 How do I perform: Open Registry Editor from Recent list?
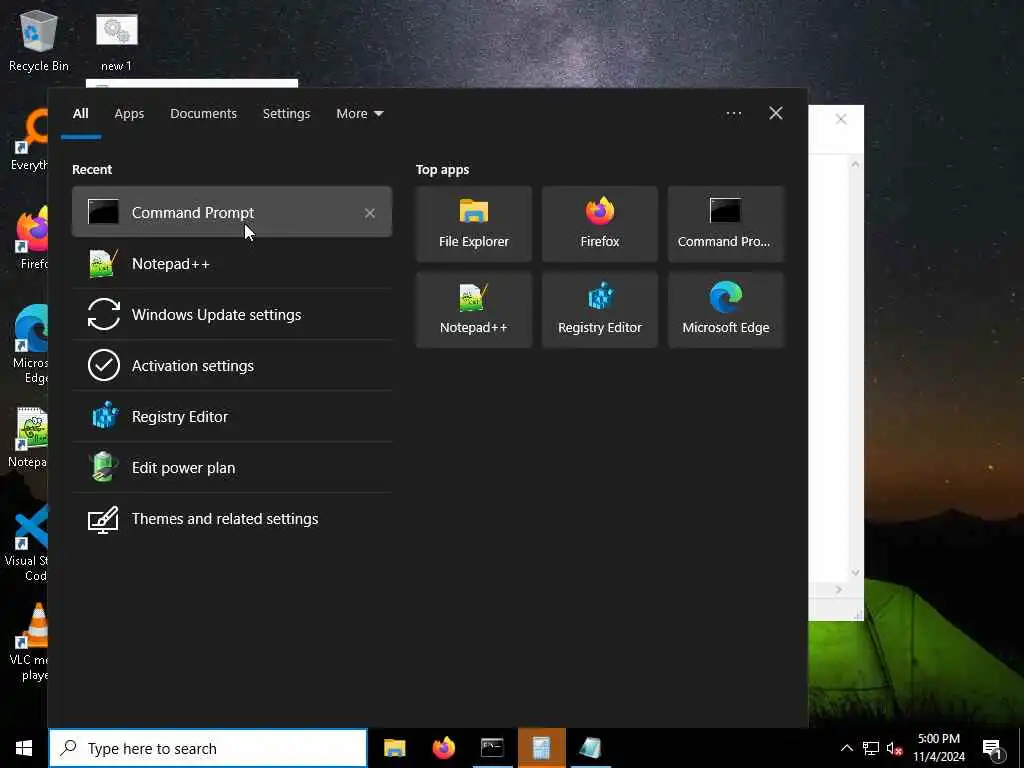(232, 417)
